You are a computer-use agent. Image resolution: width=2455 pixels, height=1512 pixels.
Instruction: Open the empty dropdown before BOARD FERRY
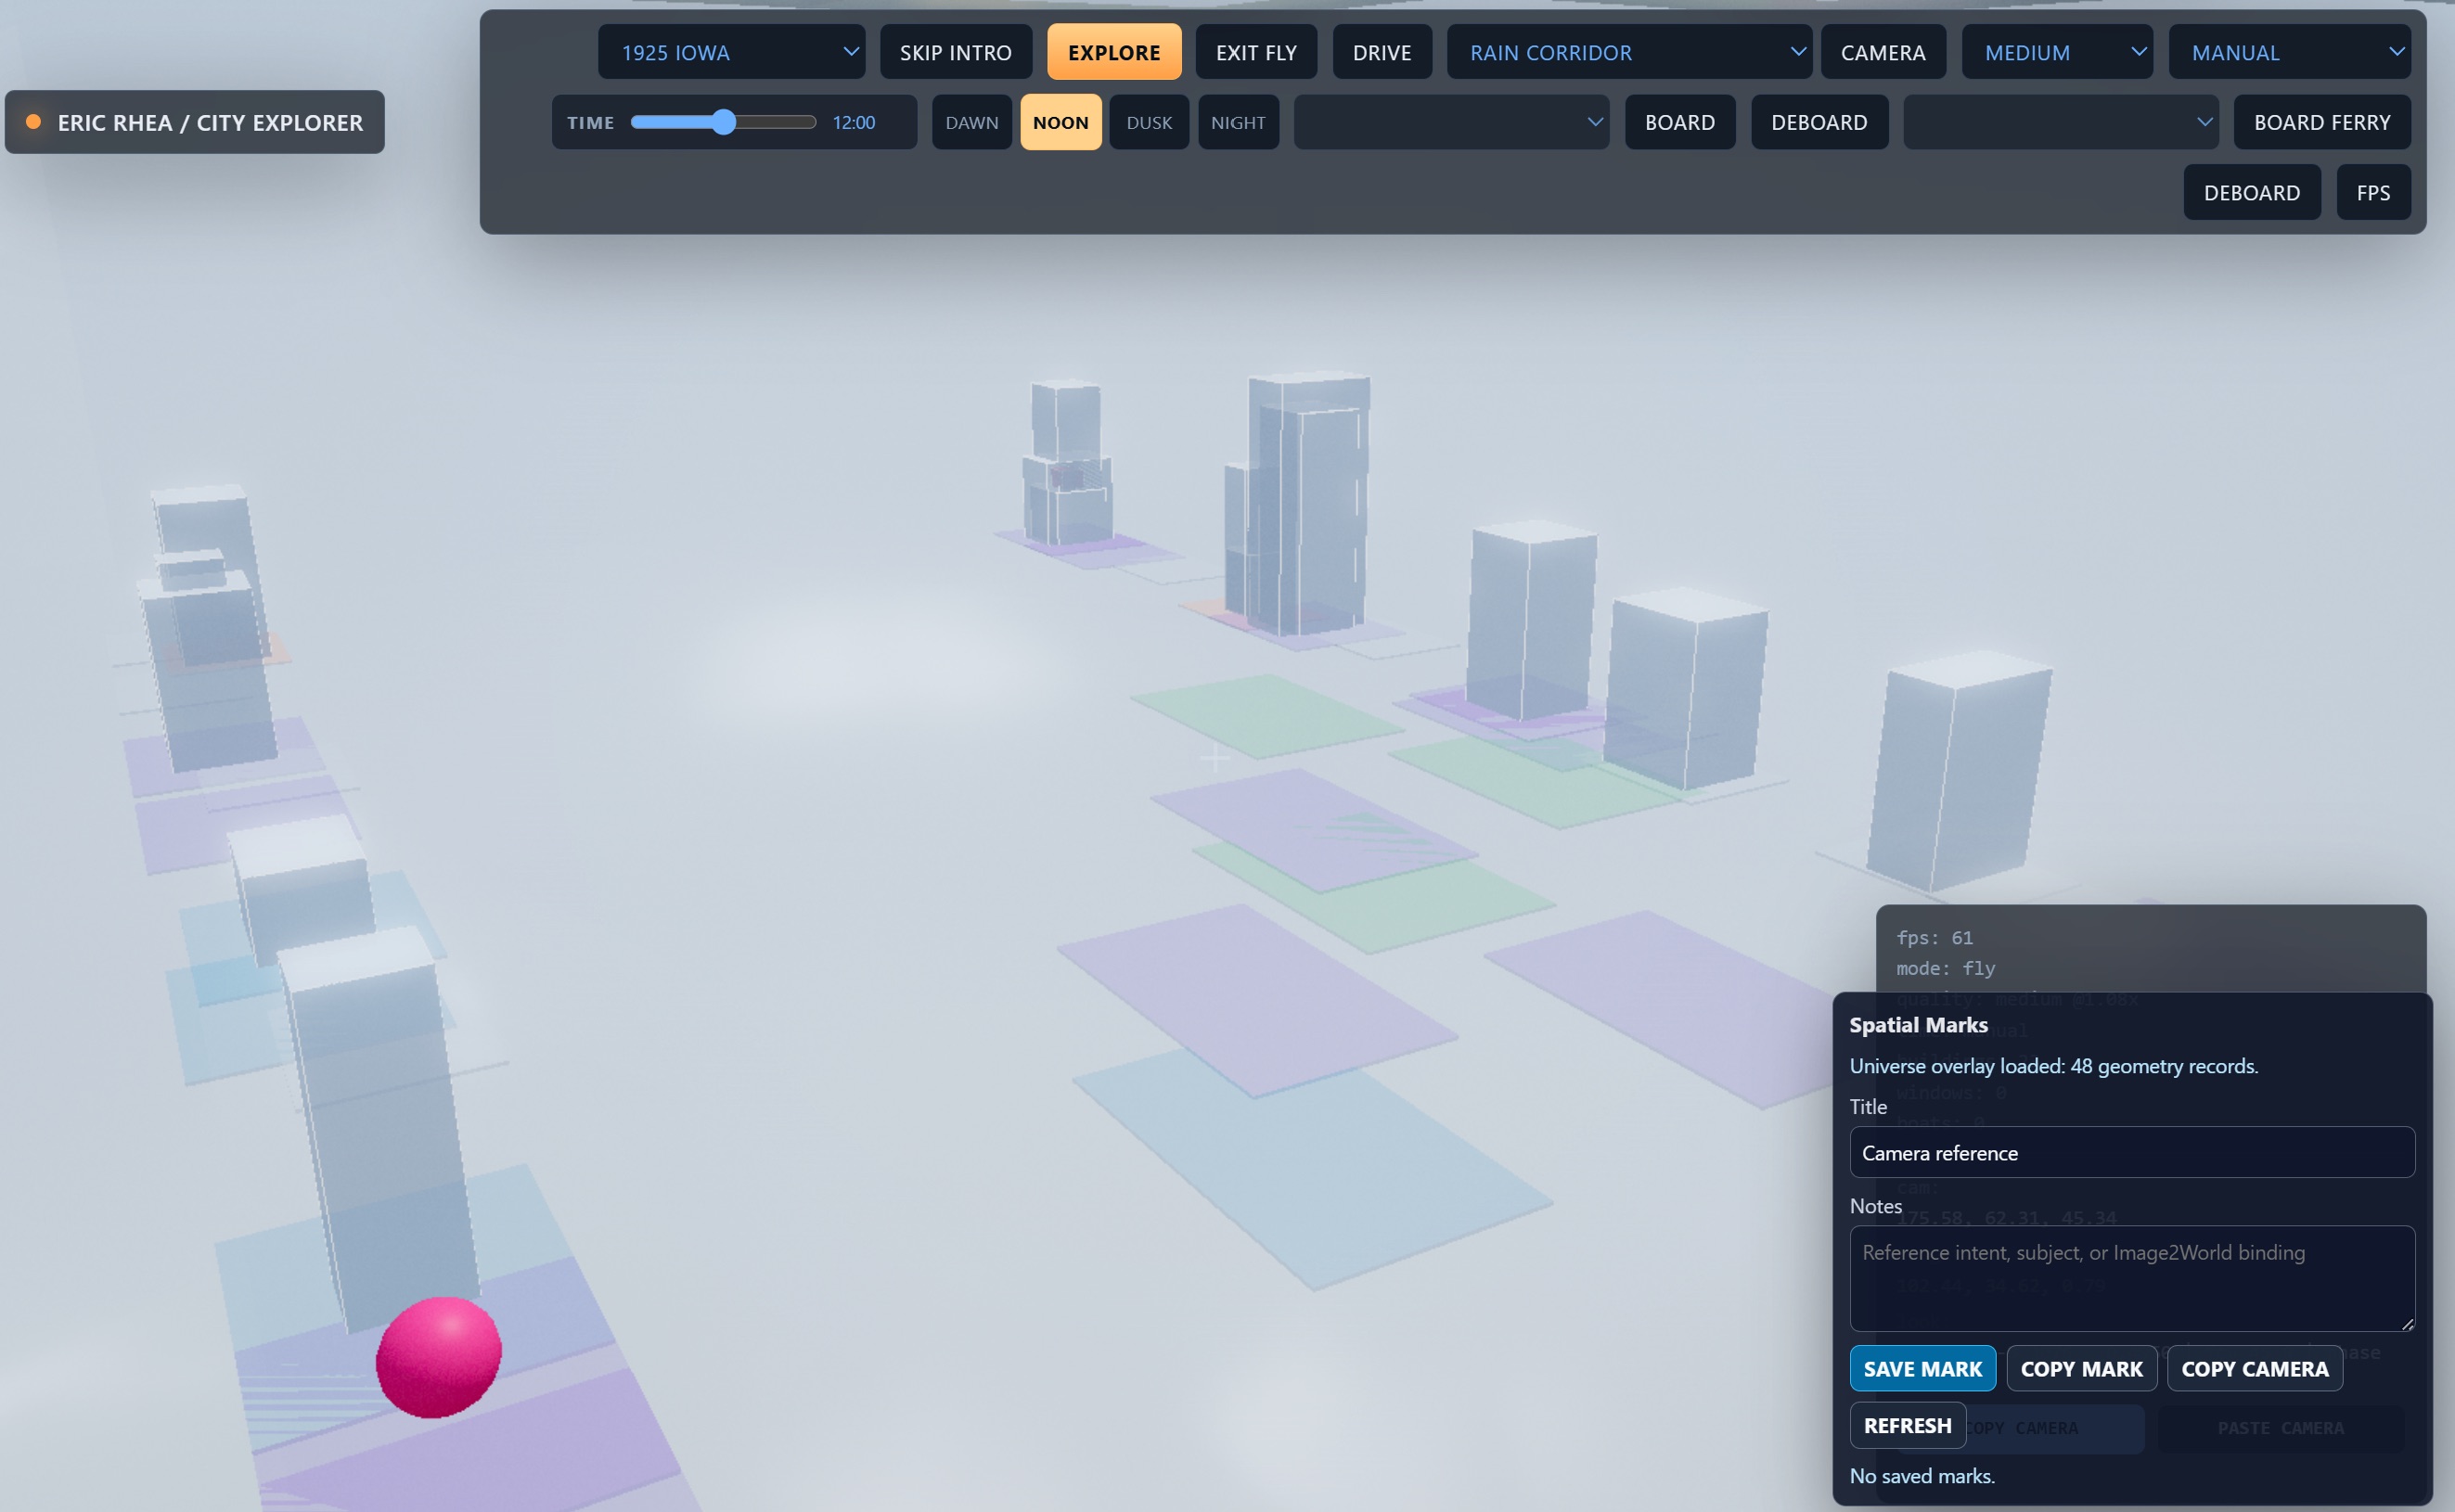click(2060, 122)
